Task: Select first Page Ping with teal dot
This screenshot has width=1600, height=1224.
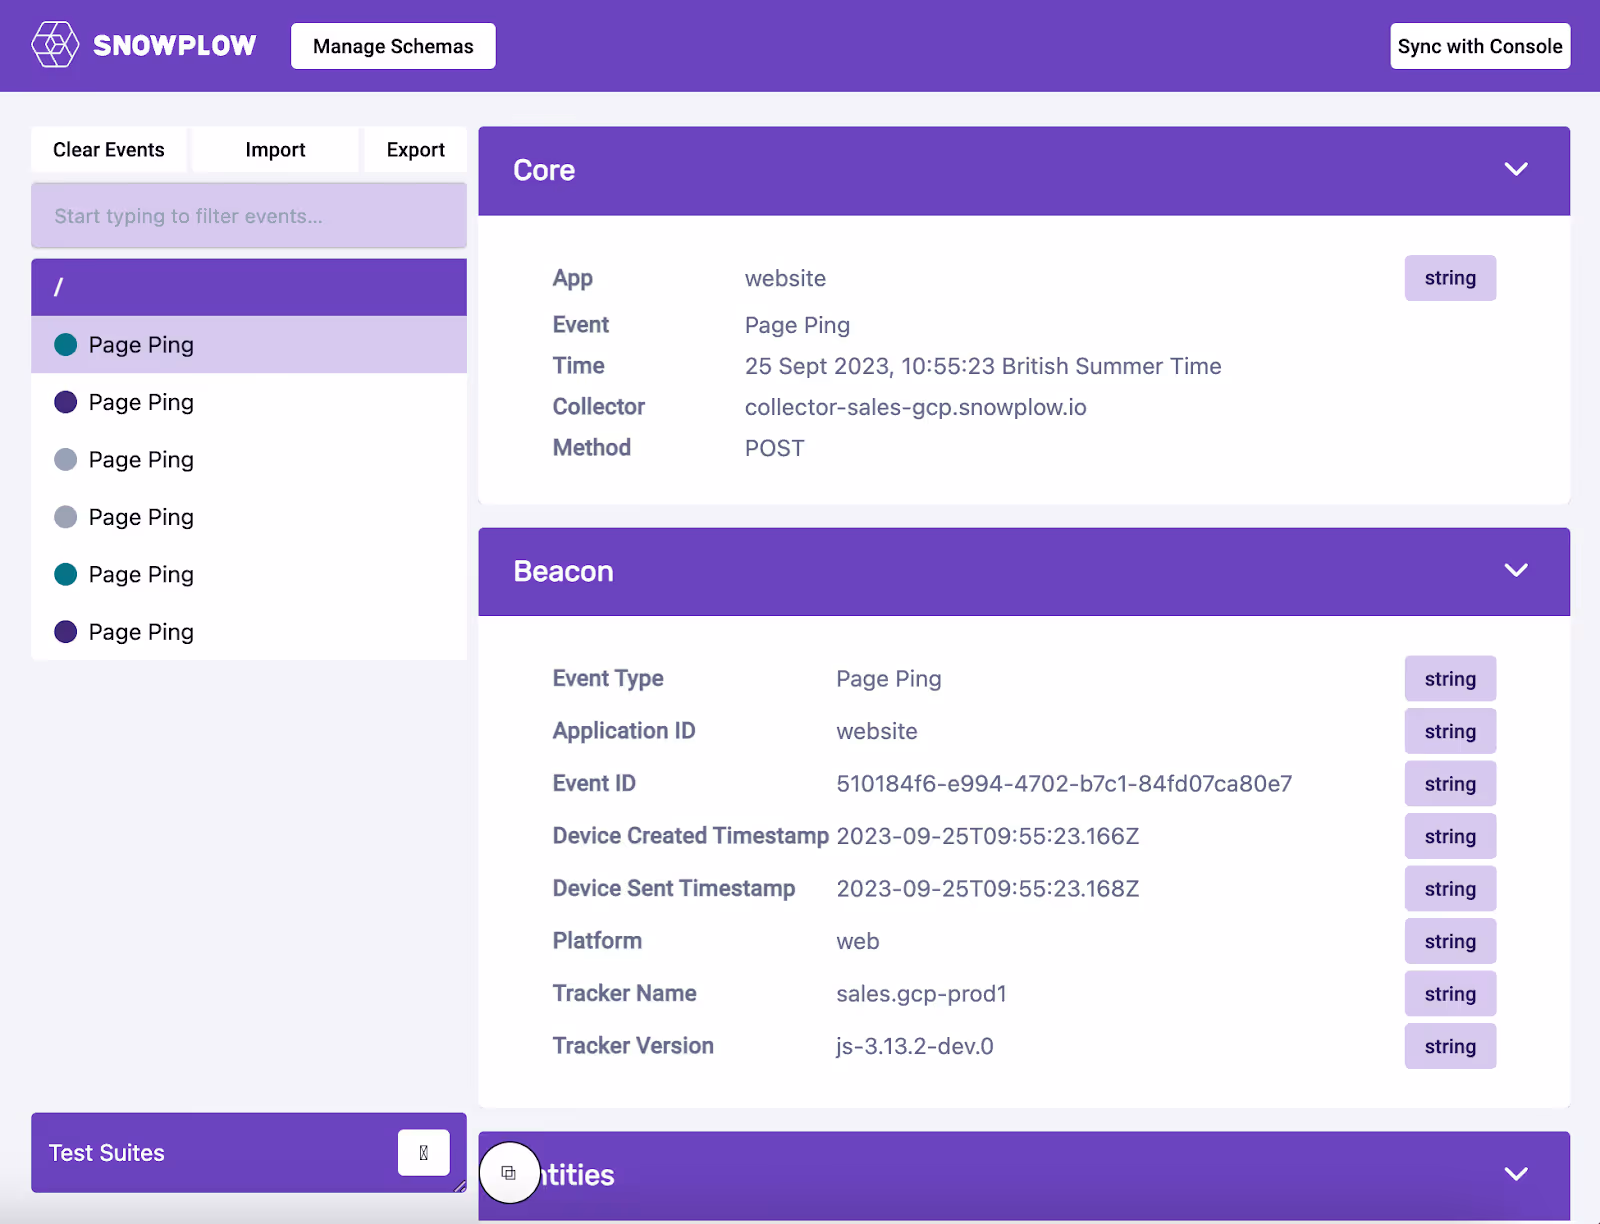Action: coord(249,345)
